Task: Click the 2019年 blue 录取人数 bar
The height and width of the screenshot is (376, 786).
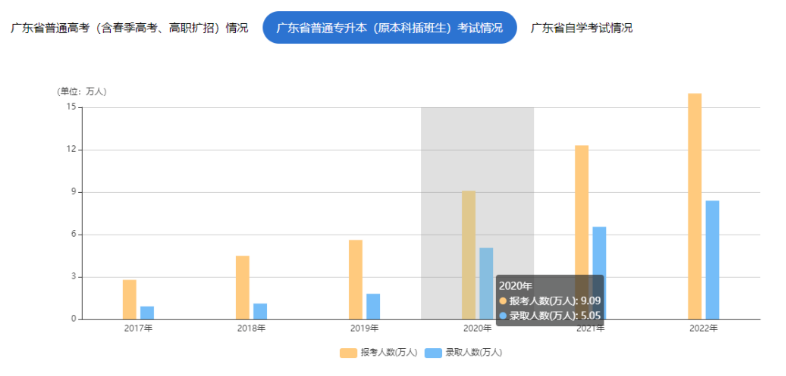Action: (x=373, y=306)
